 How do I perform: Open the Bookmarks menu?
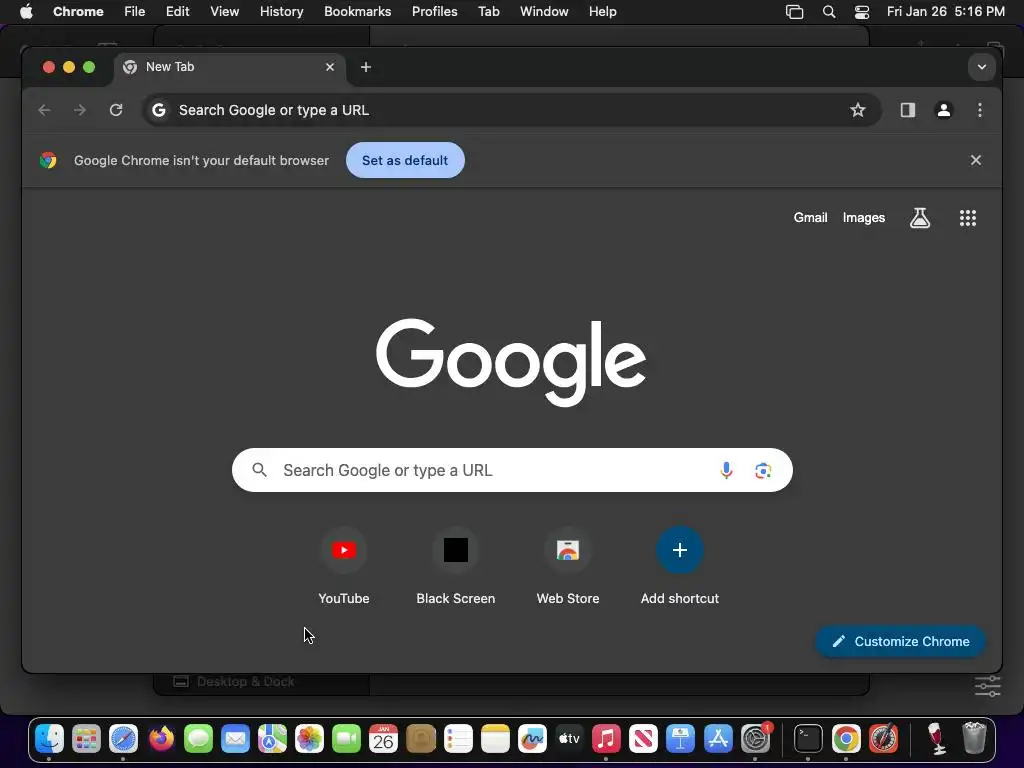pyautogui.click(x=357, y=11)
